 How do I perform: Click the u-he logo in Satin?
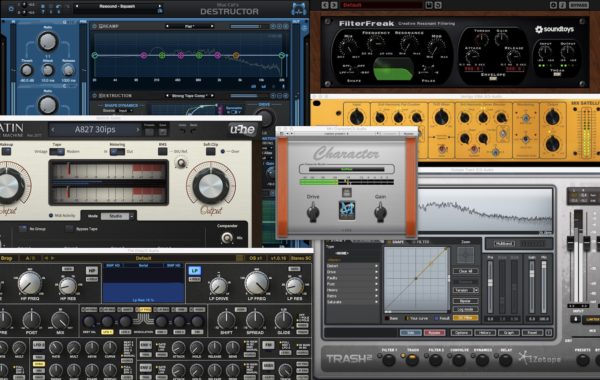tap(243, 130)
